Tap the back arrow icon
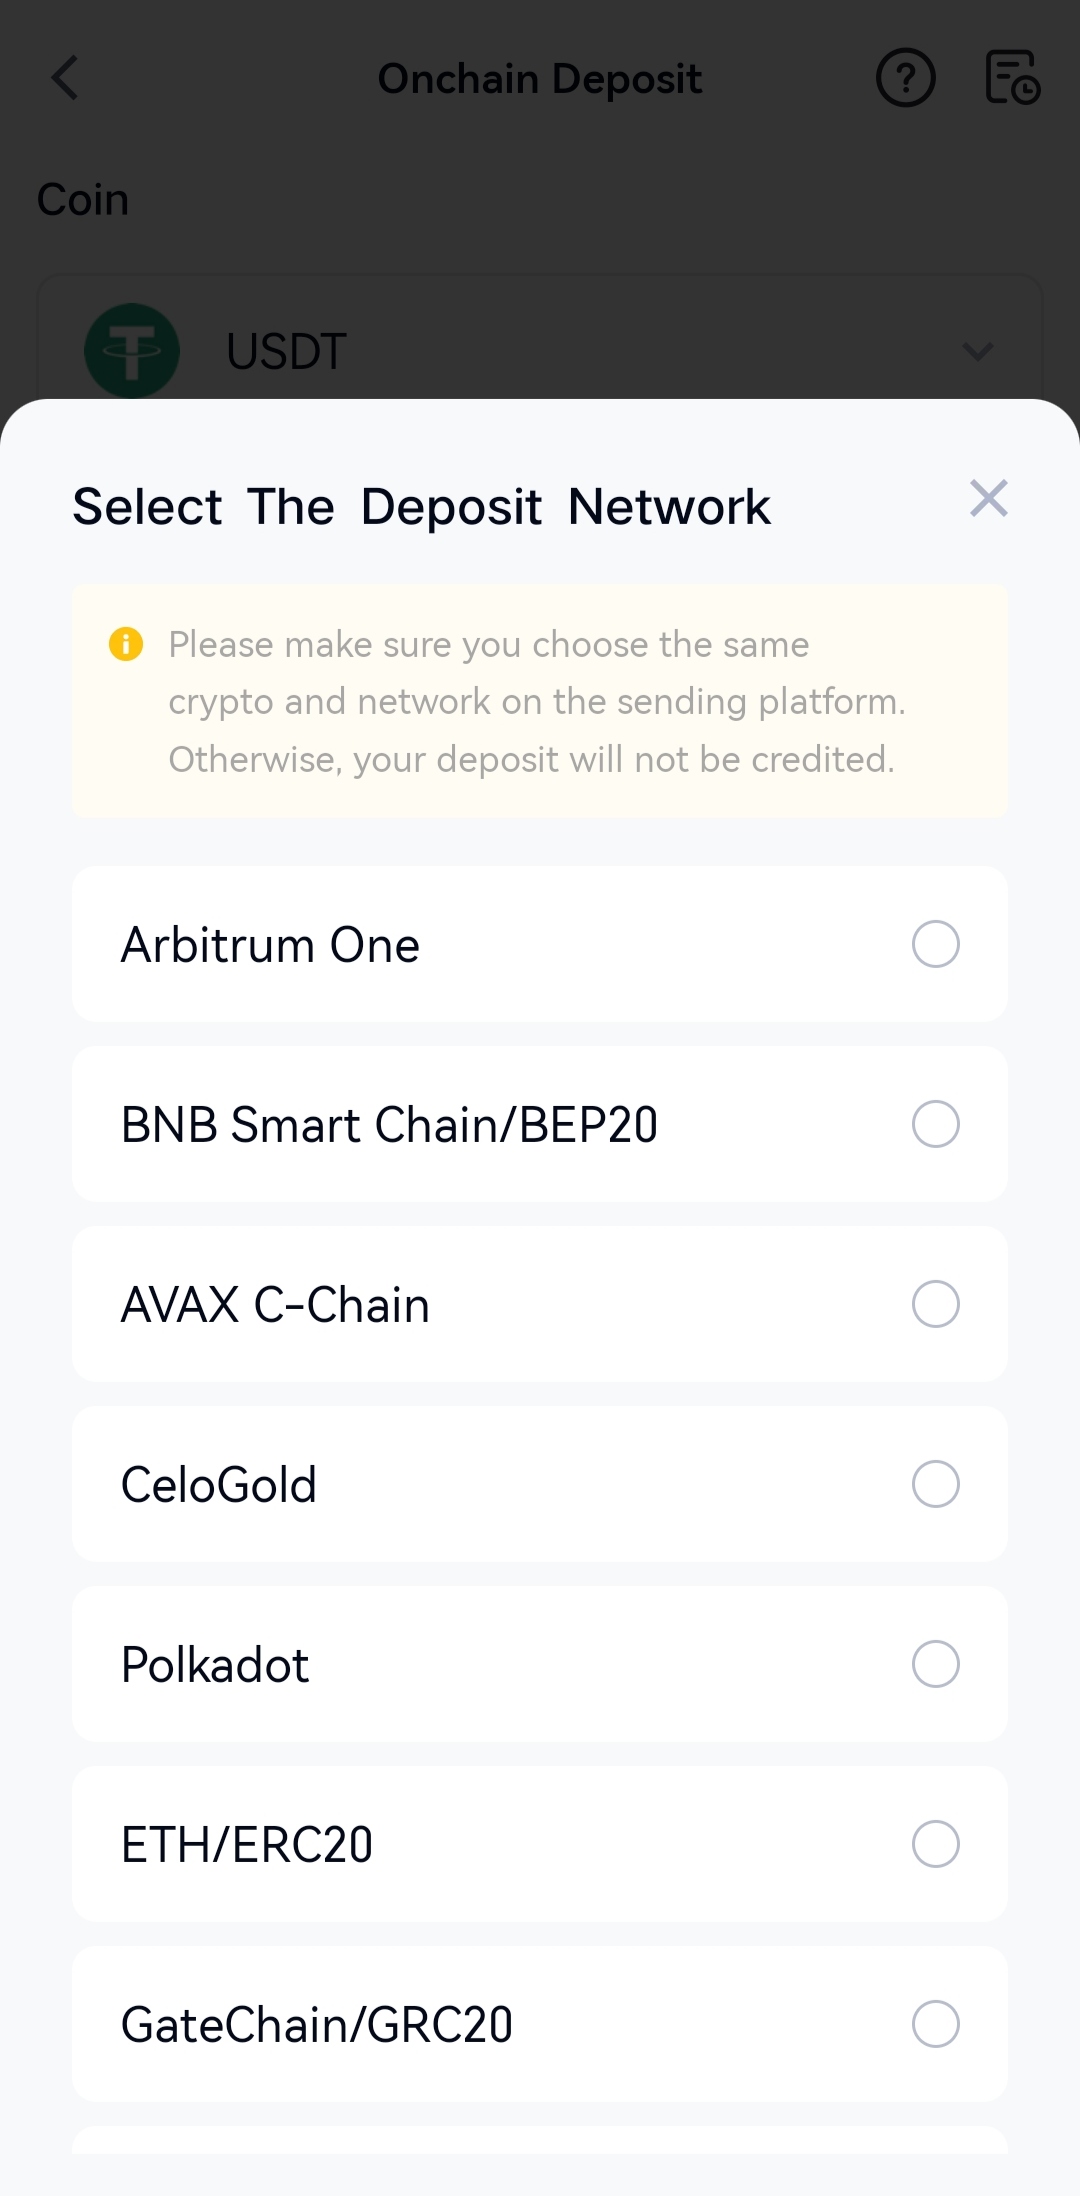The image size is (1080, 2196). pos(66,78)
